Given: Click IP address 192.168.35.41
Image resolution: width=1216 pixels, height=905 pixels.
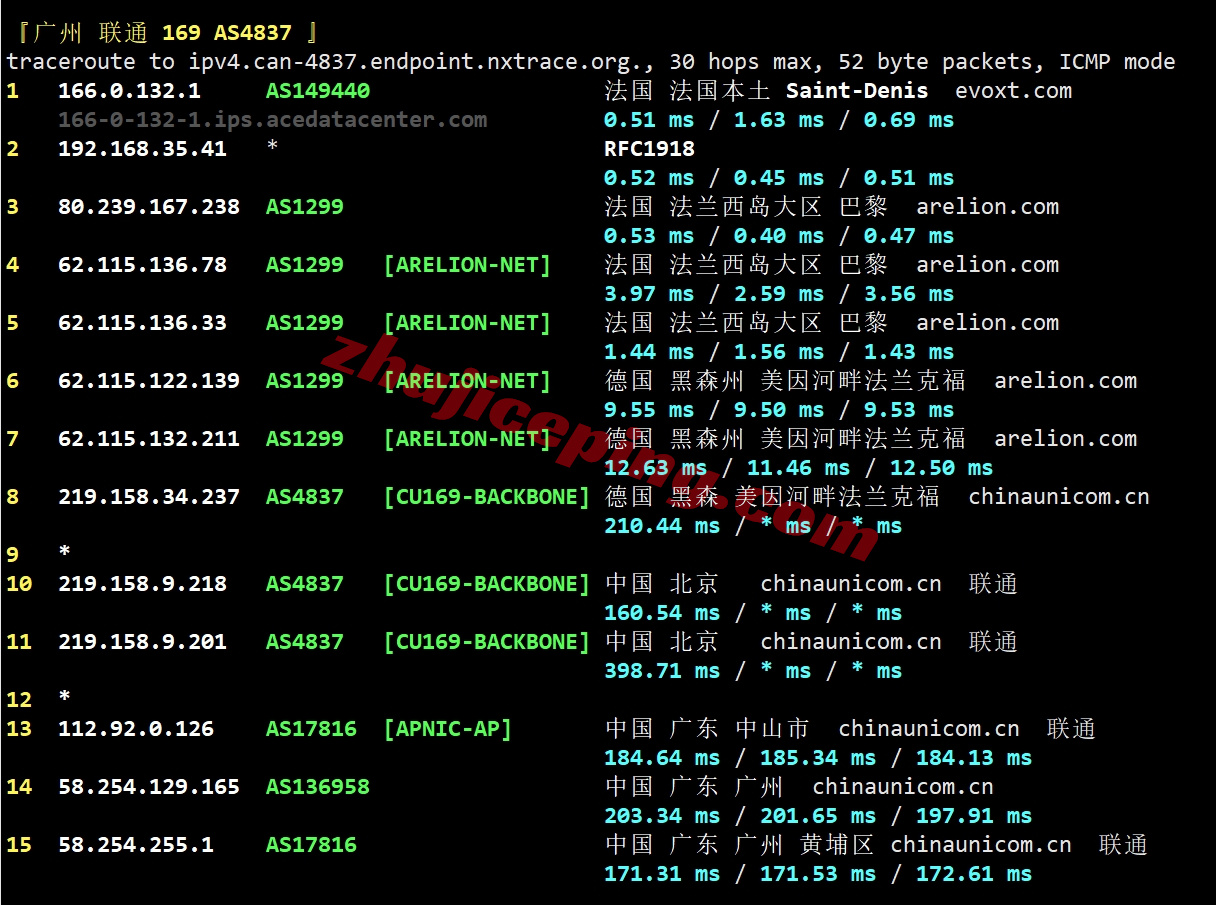Looking at the screenshot, I should [142, 149].
